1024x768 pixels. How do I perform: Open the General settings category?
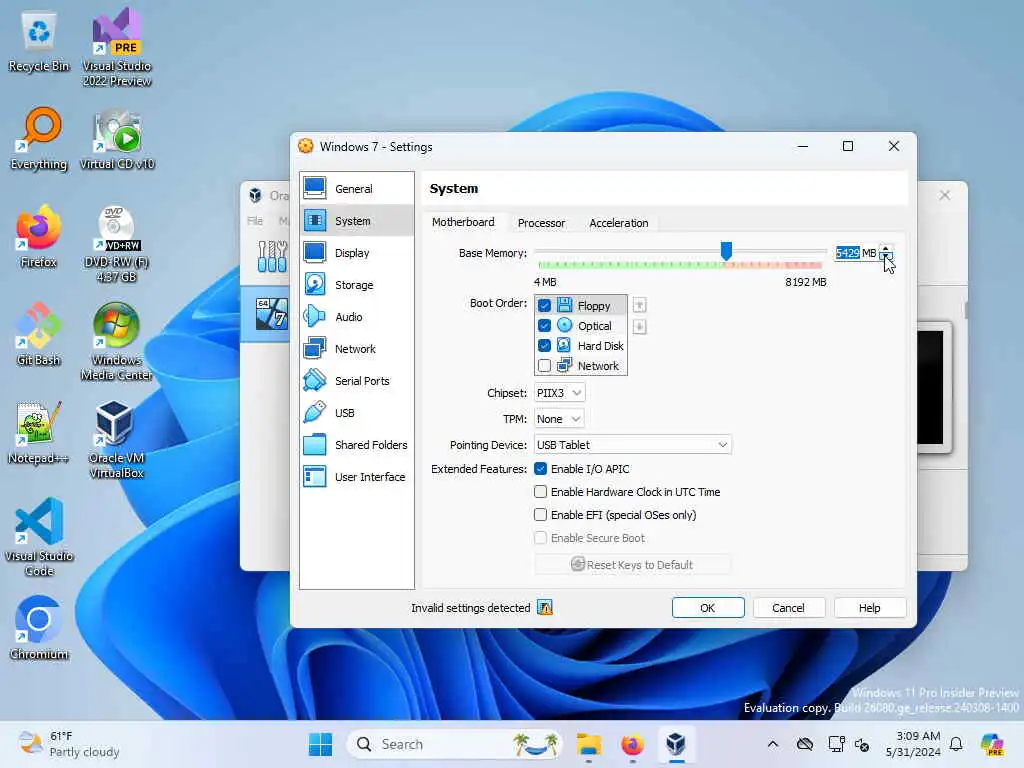(357, 189)
